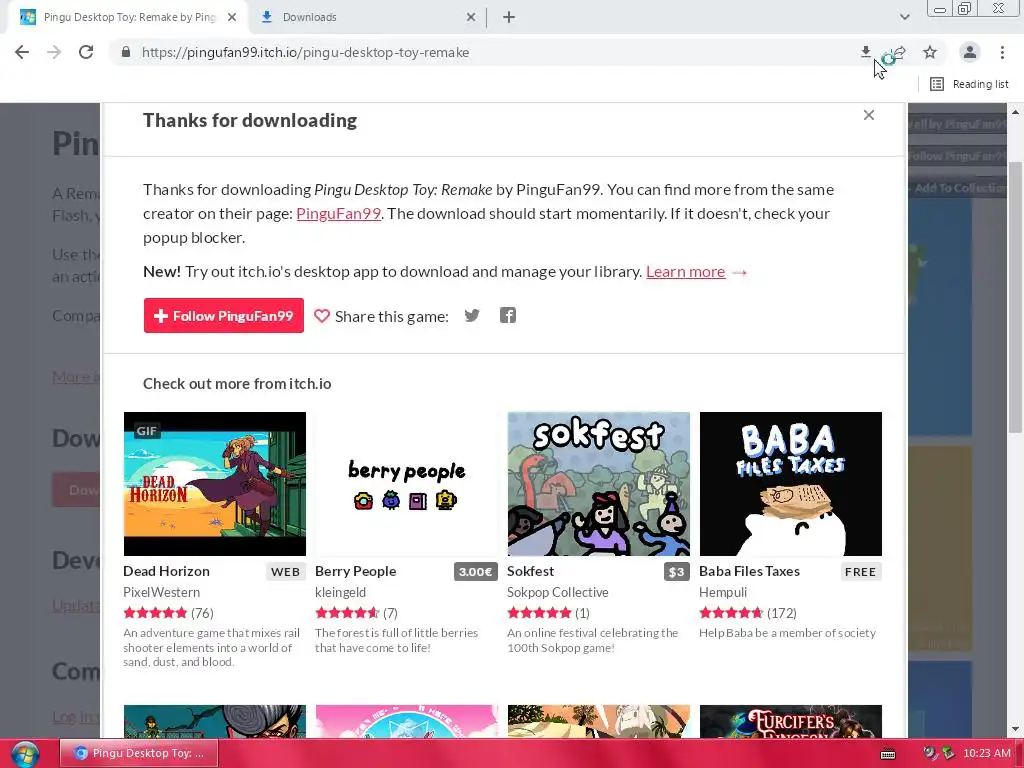Close the Downloads tab

coord(471,17)
